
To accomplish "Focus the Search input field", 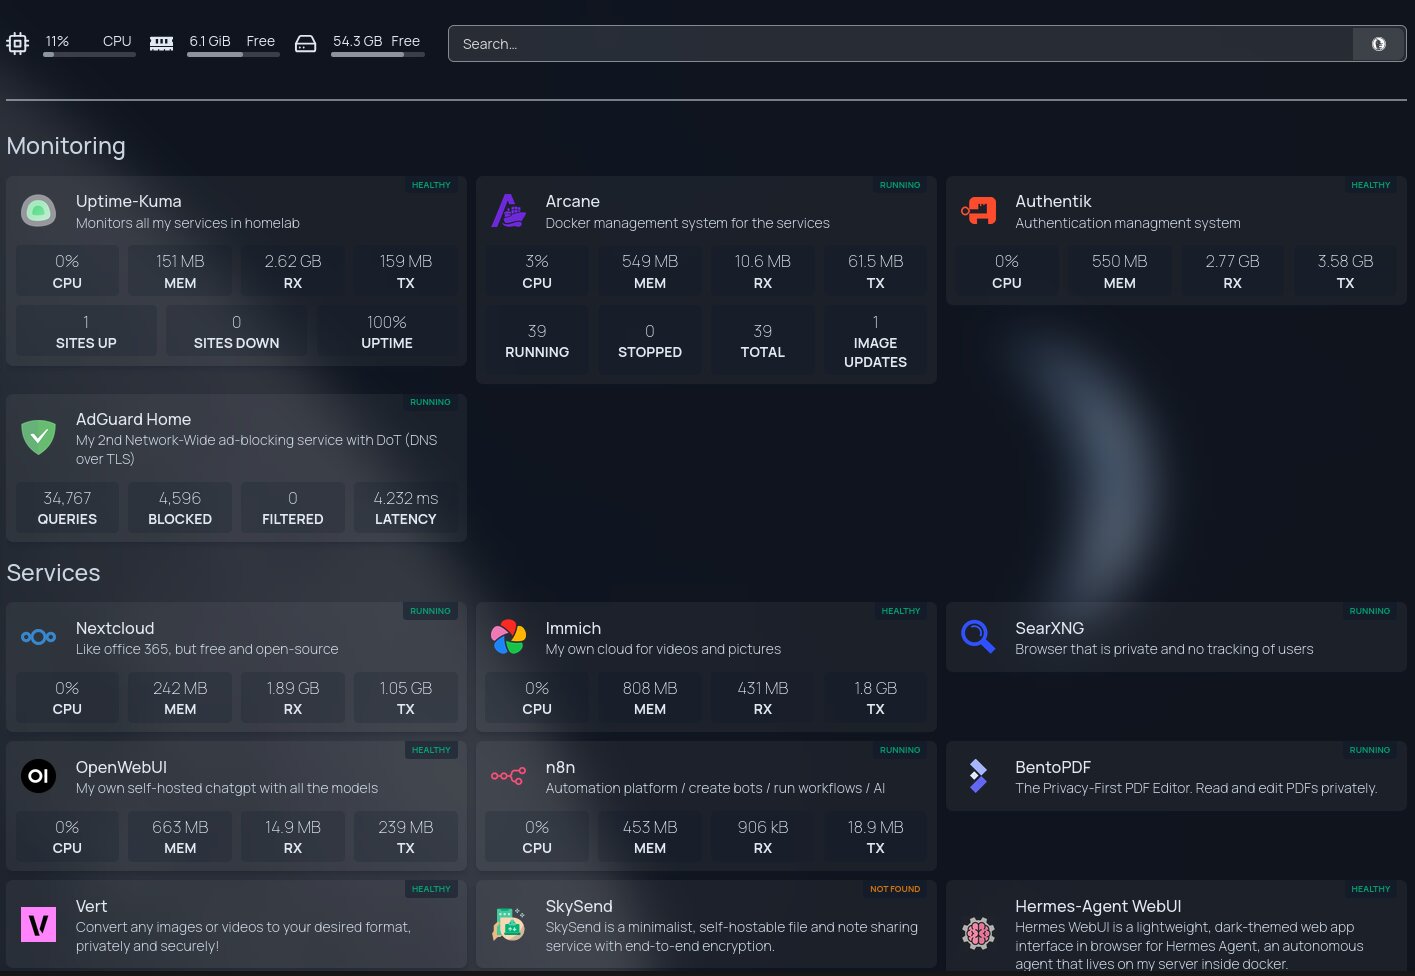I will [901, 44].
